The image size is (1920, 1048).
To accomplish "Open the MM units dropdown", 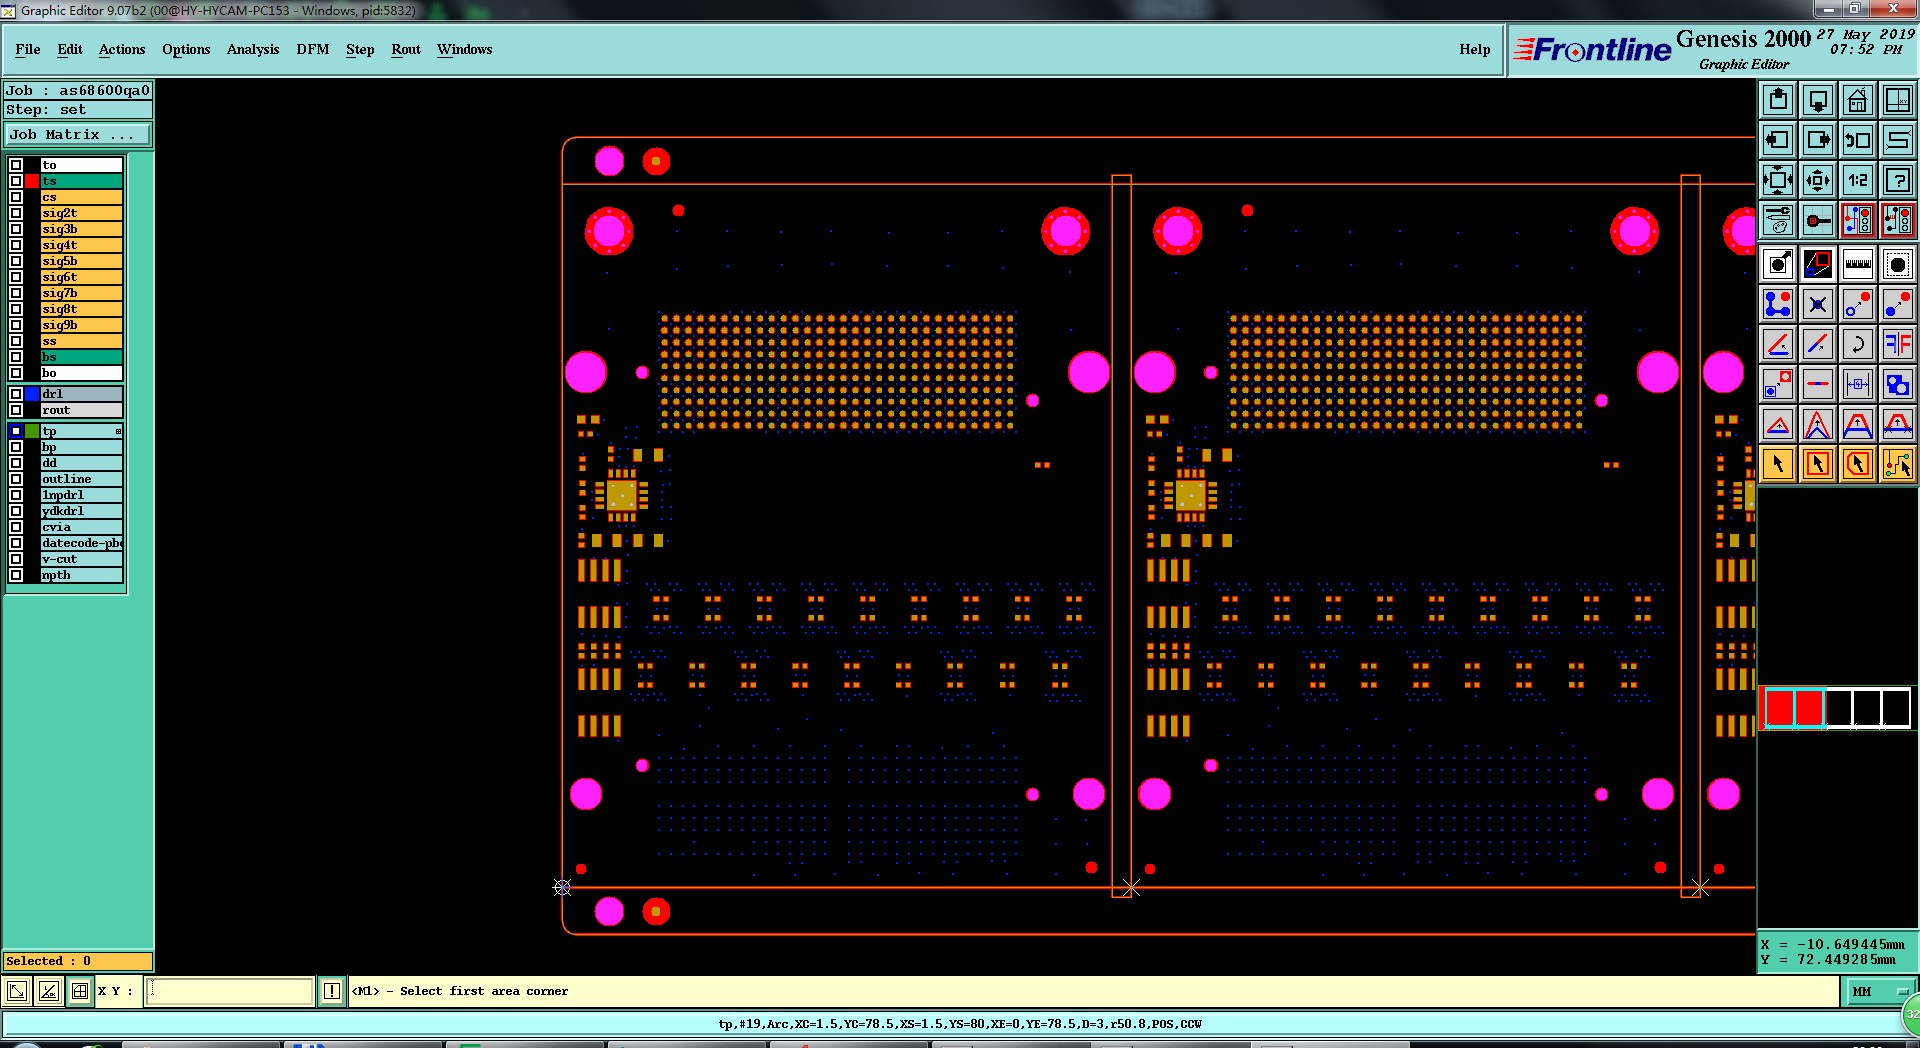I will (x=1880, y=991).
